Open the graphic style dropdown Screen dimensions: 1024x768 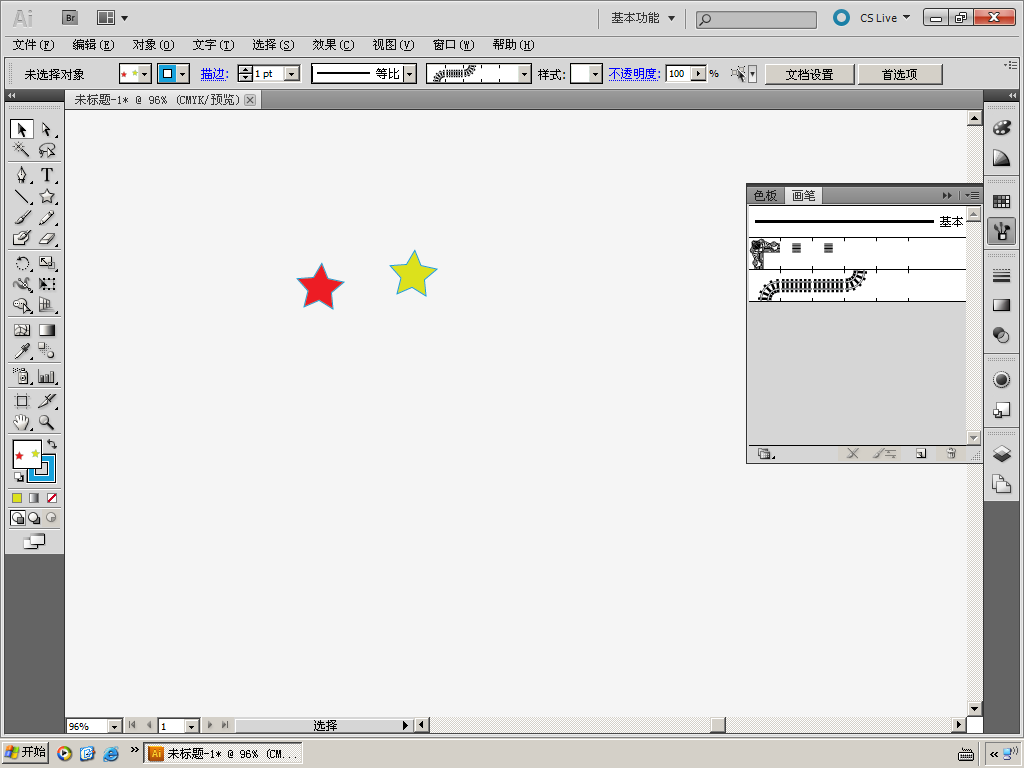(595, 74)
